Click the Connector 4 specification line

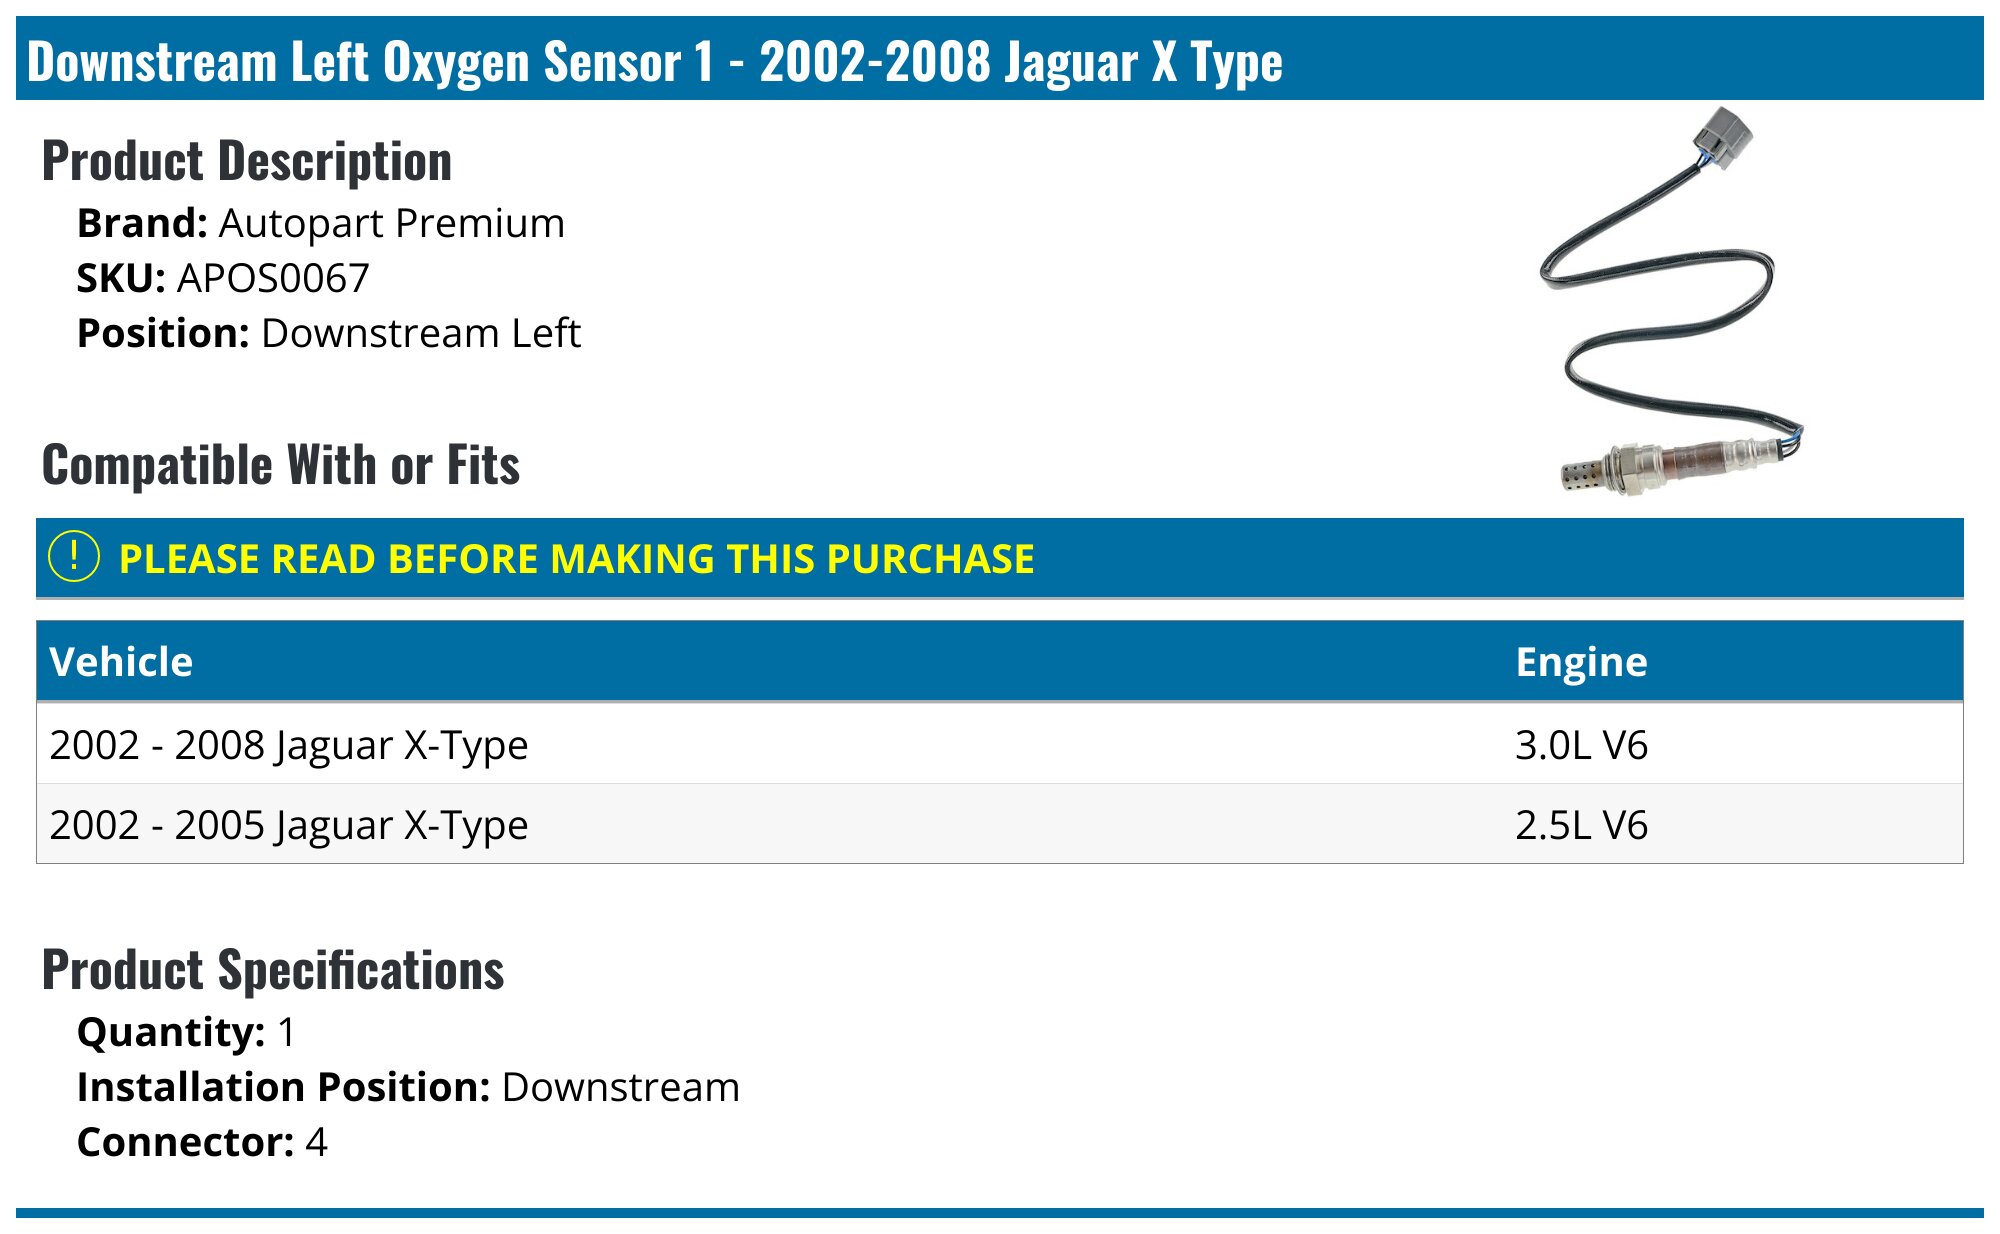(202, 1142)
